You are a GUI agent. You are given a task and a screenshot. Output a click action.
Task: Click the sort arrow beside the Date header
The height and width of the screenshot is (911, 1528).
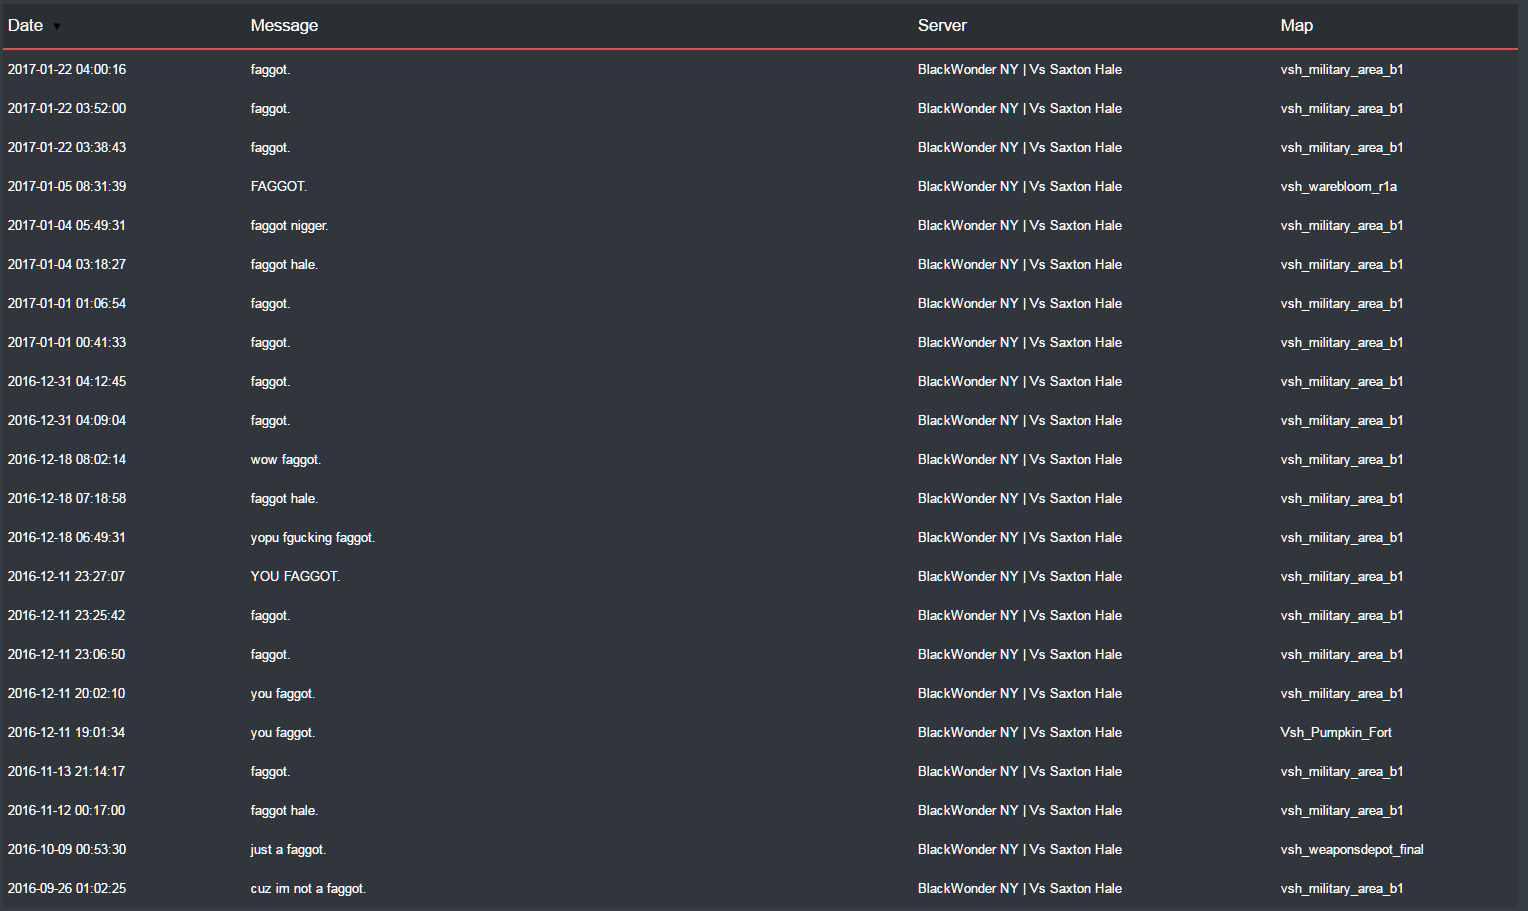tap(57, 27)
